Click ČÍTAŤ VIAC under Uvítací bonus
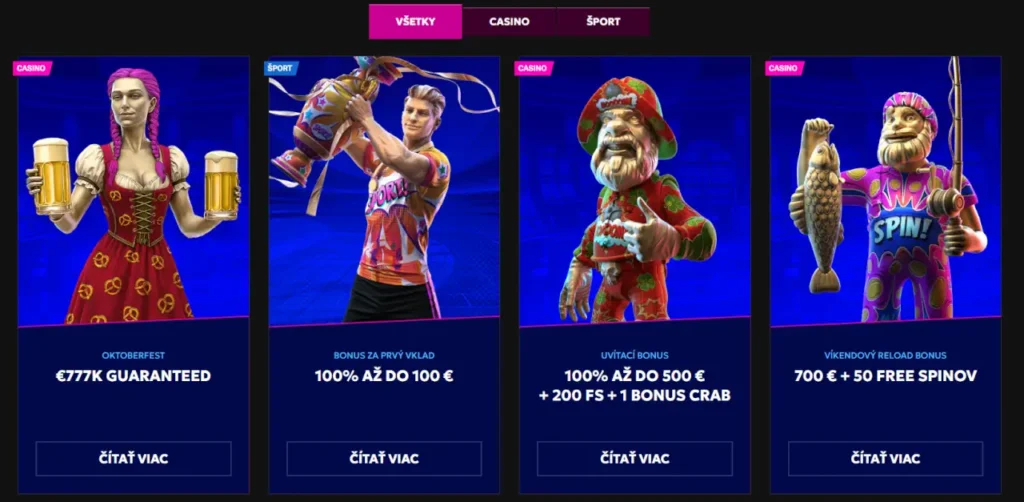This screenshot has width=1024, height=502. (635, 458)
